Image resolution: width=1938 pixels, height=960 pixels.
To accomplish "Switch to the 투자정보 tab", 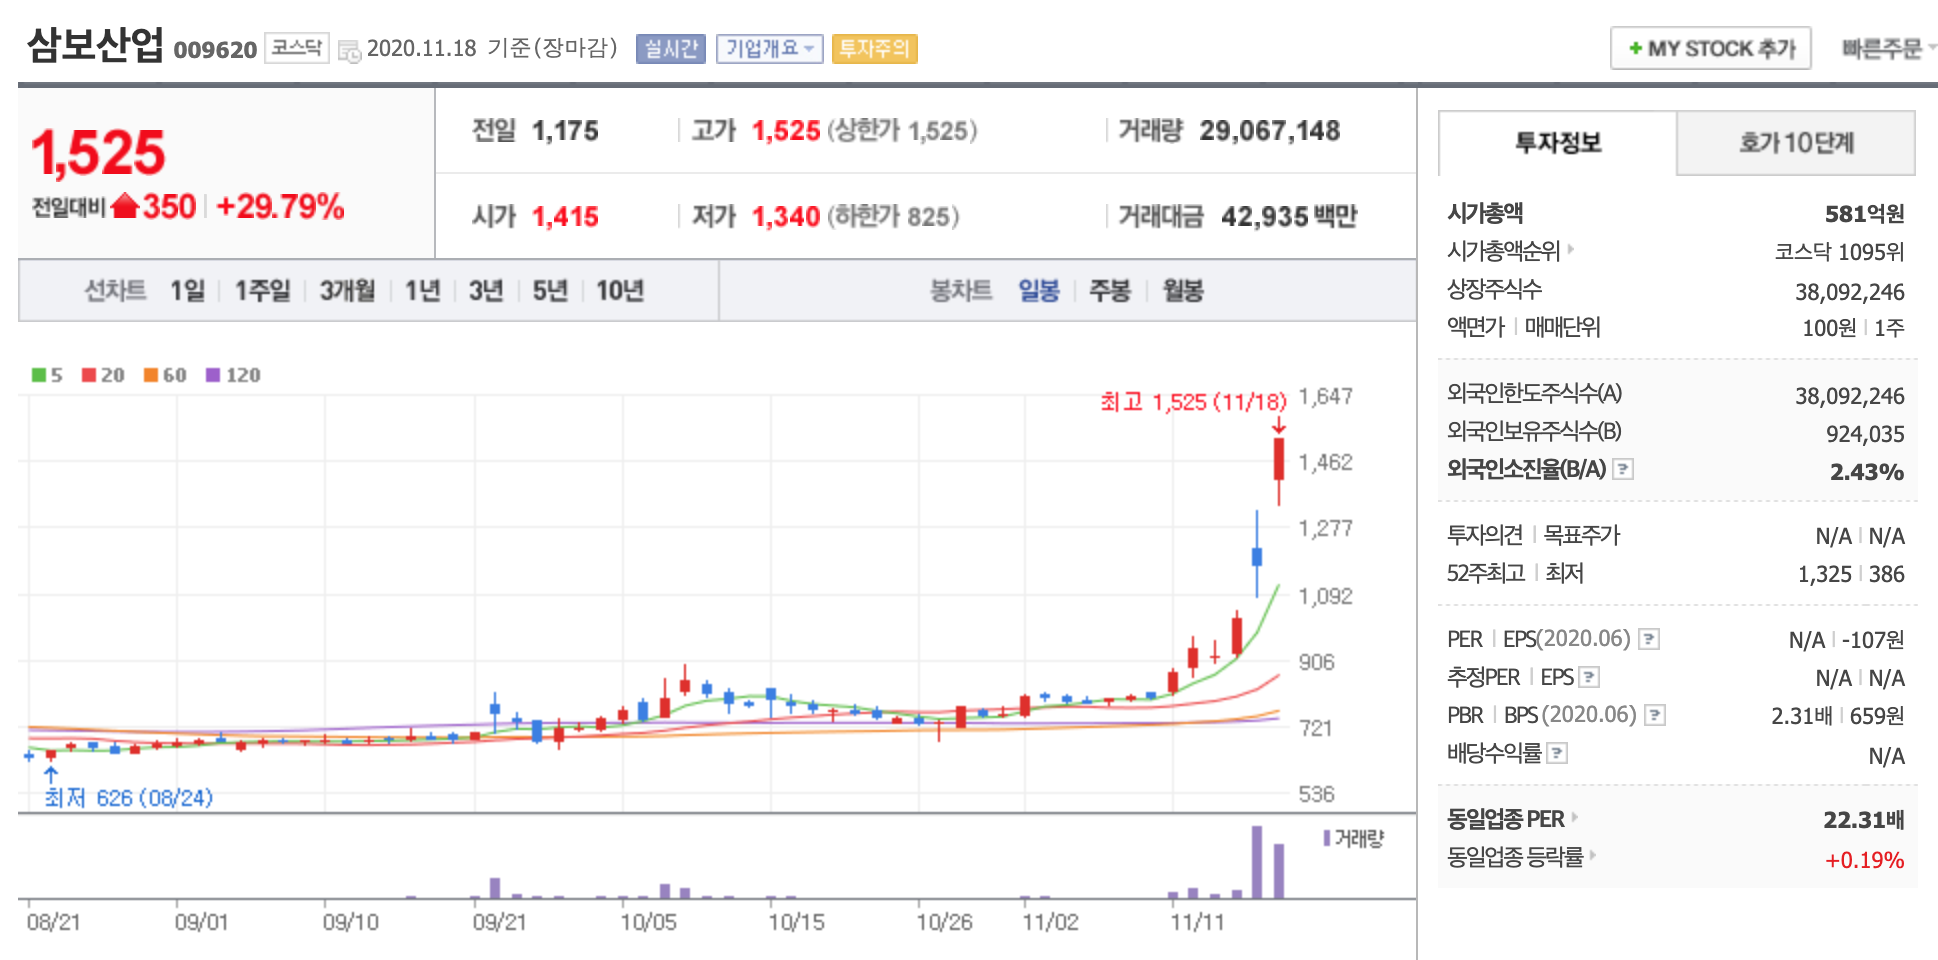I will 1558,143.
